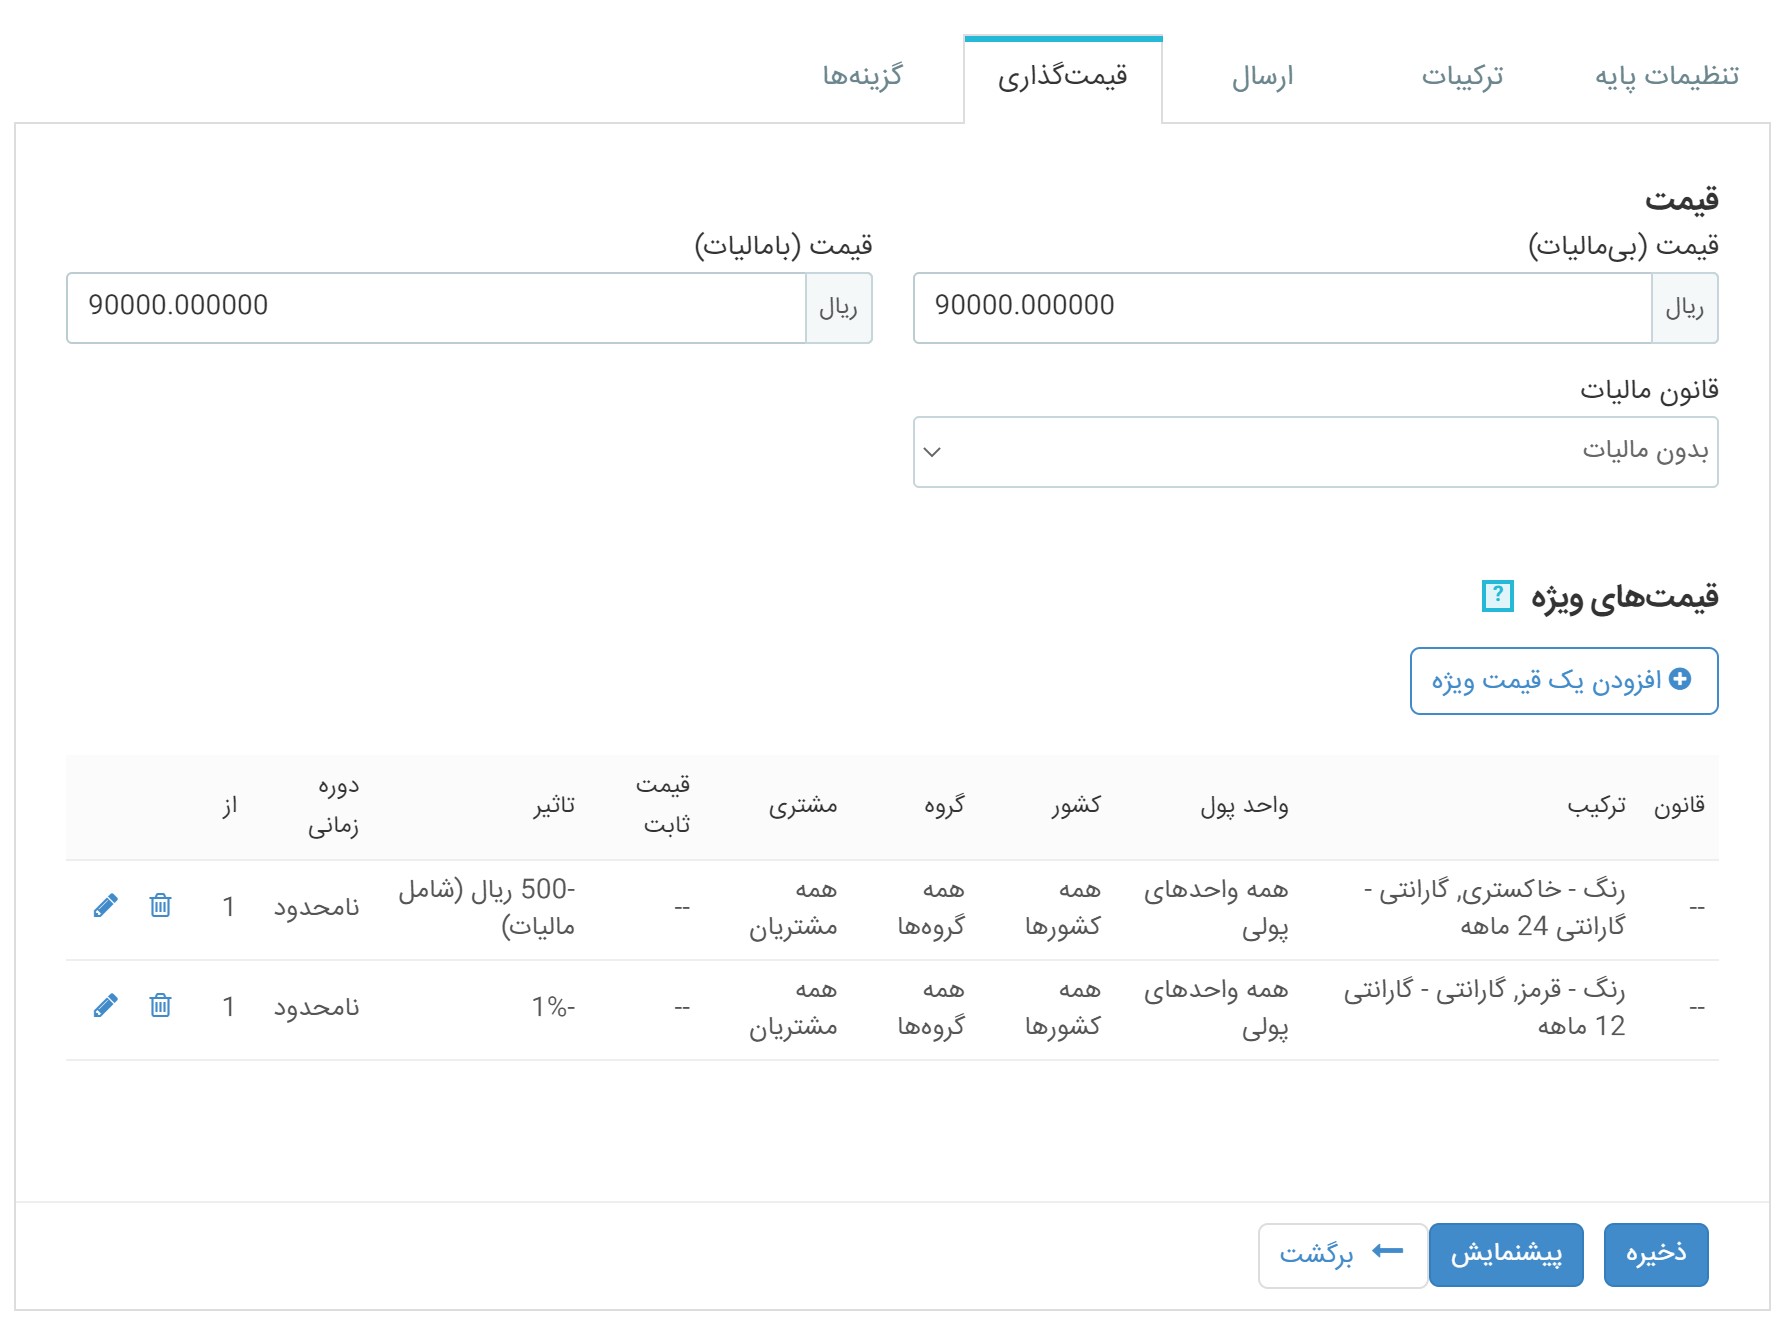Click ریال label of tax-excluded price
The image size is (1784, 1330).
1685,308
